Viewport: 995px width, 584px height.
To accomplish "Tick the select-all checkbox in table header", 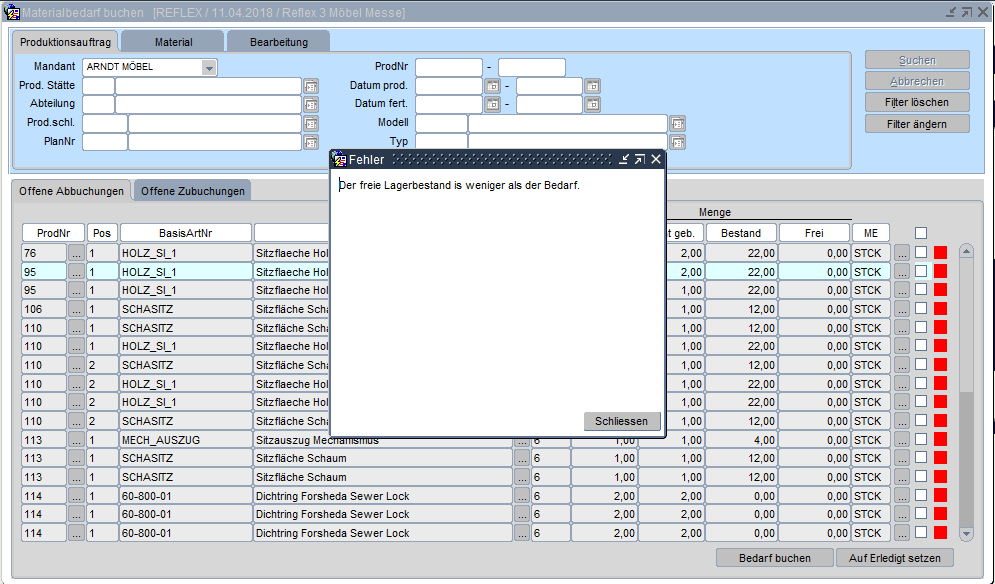I will coord(921,233).
